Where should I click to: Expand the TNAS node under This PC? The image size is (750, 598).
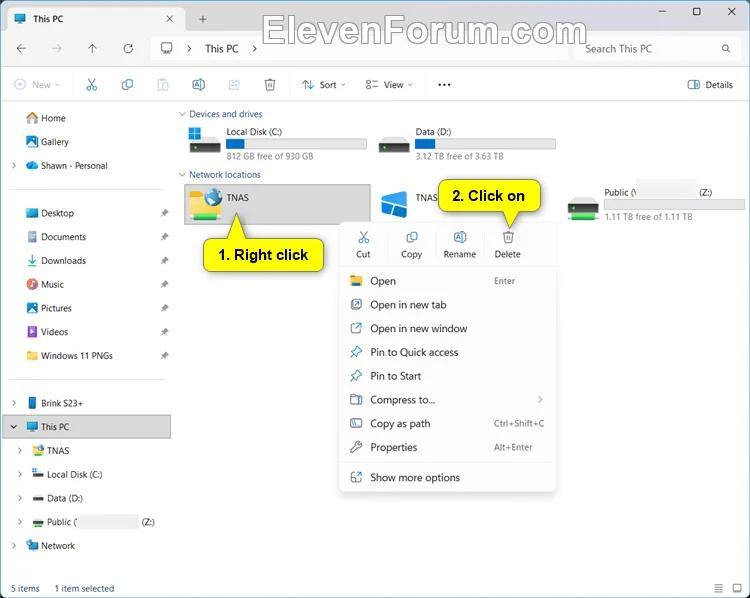(x=20, y=451)
